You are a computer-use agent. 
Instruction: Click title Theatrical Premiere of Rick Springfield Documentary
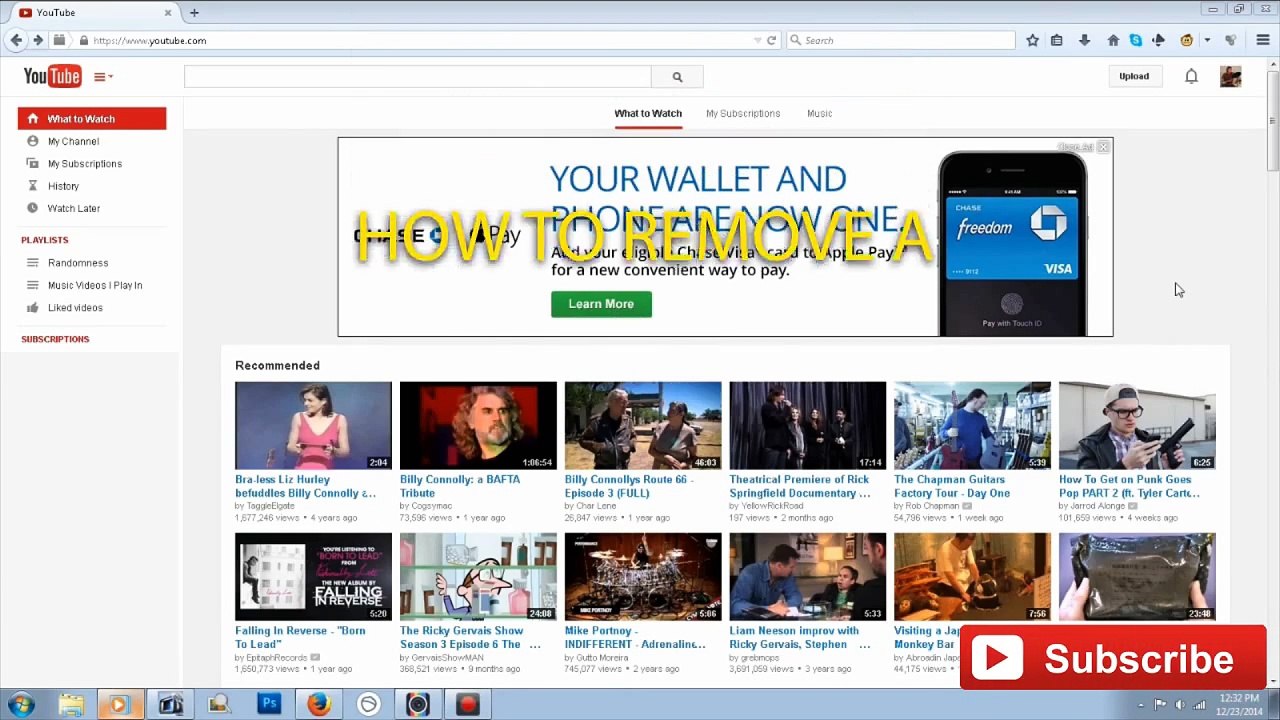click(800, 486)
